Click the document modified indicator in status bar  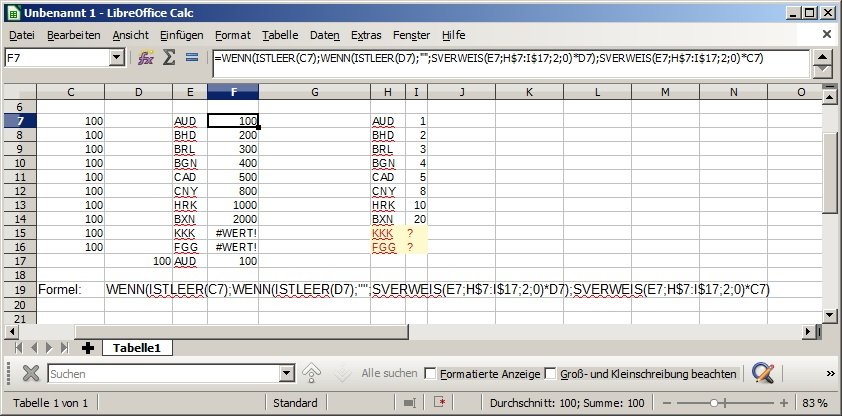click(440, 403)
